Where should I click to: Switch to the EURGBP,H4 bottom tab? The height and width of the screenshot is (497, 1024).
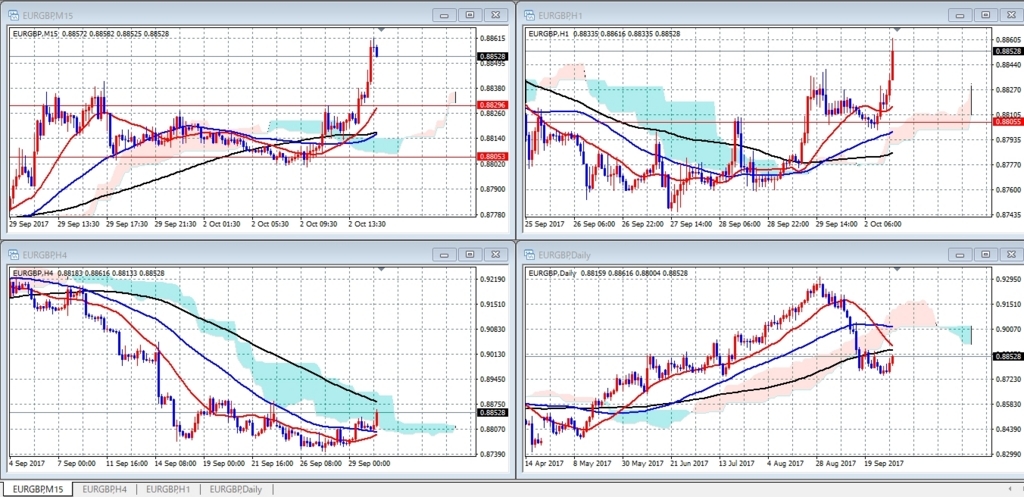click(x=104, y=489)
